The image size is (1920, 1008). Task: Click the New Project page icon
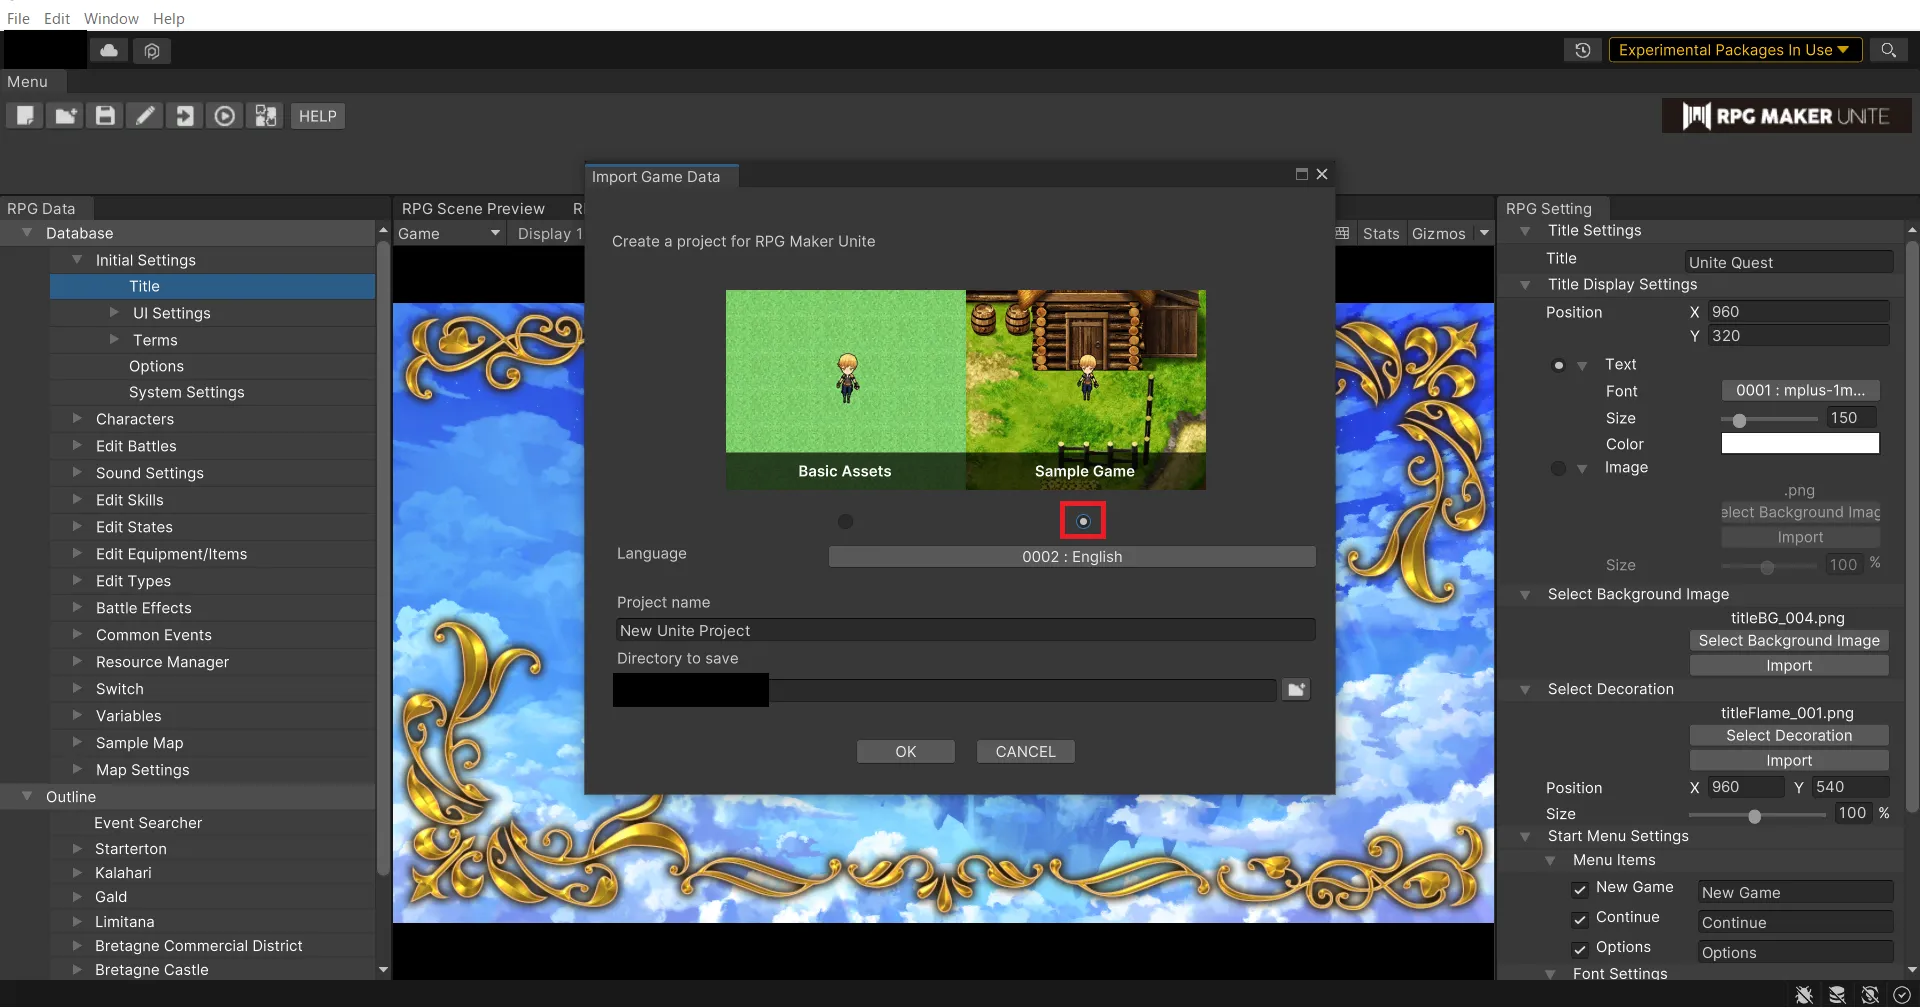pyautogui.click(x=25, y=116)
